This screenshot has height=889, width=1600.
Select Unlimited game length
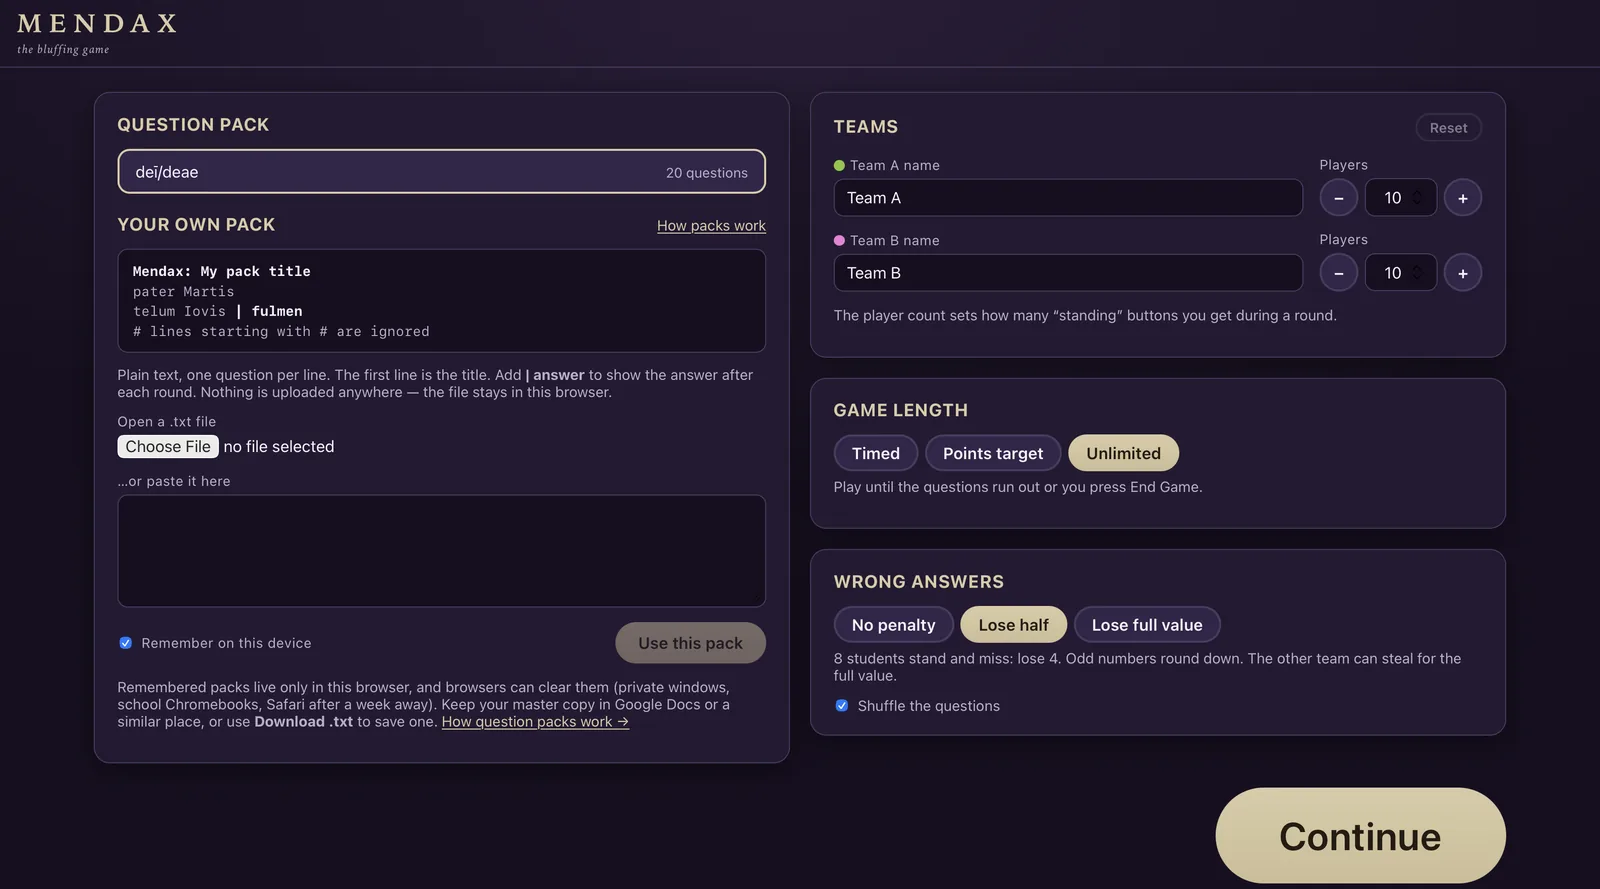[1124, 453]
